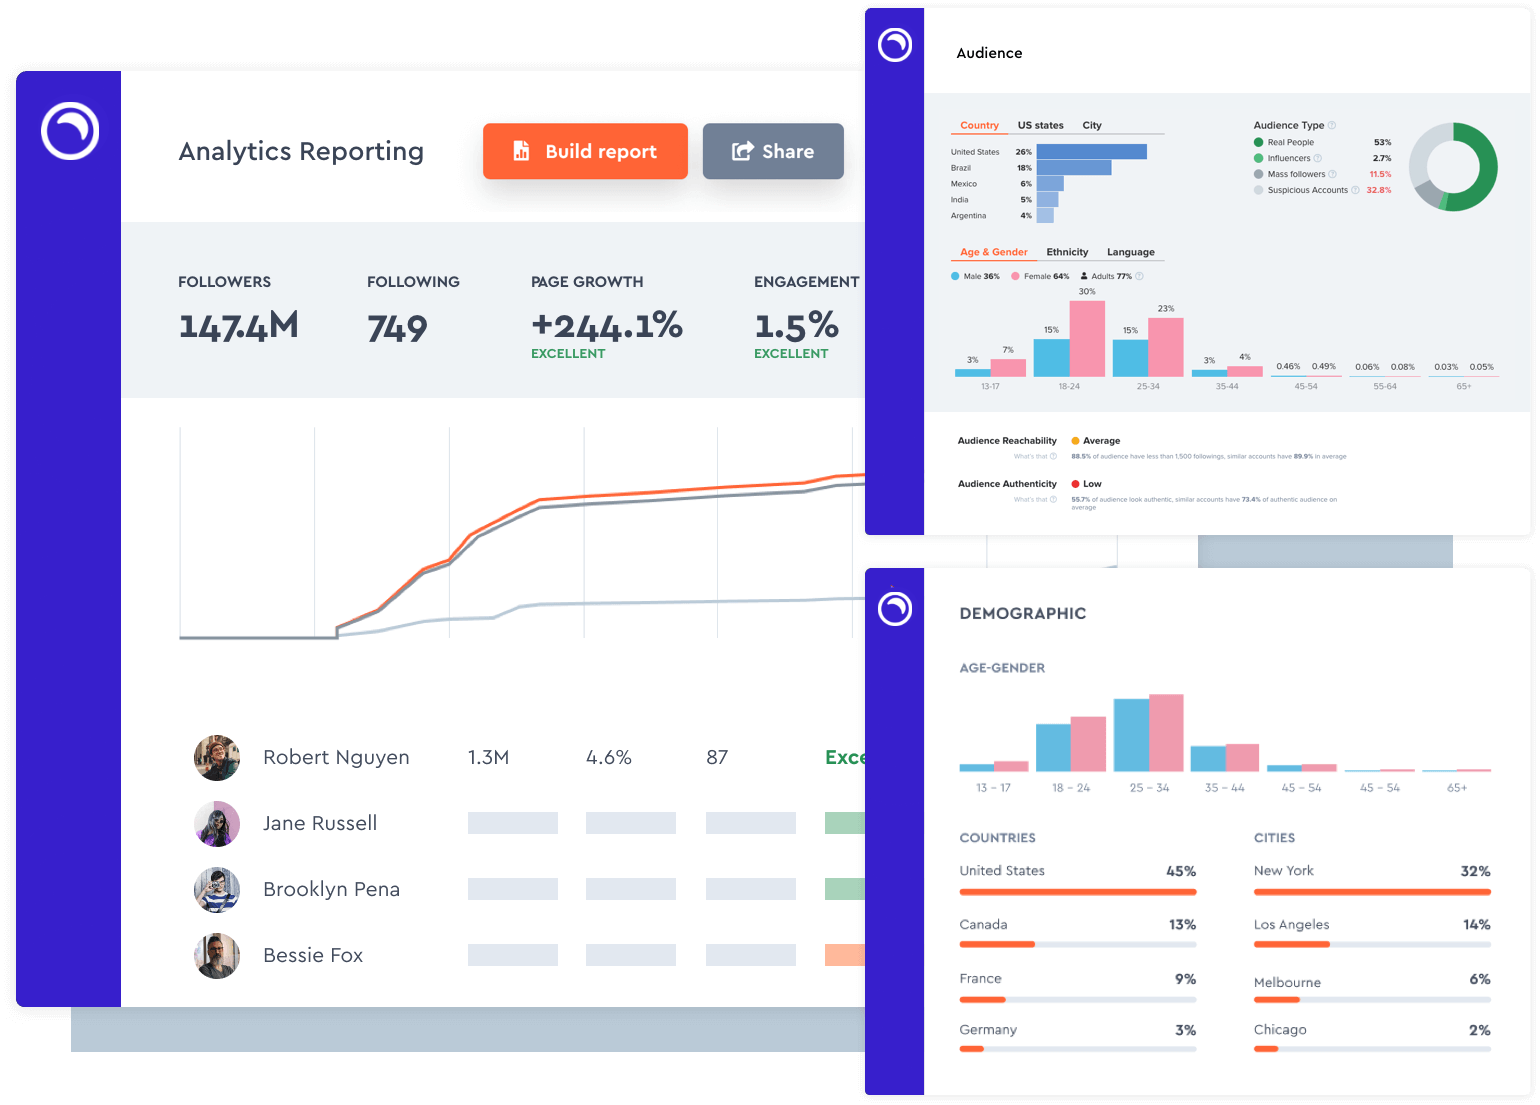Click the Build report button

585,151
